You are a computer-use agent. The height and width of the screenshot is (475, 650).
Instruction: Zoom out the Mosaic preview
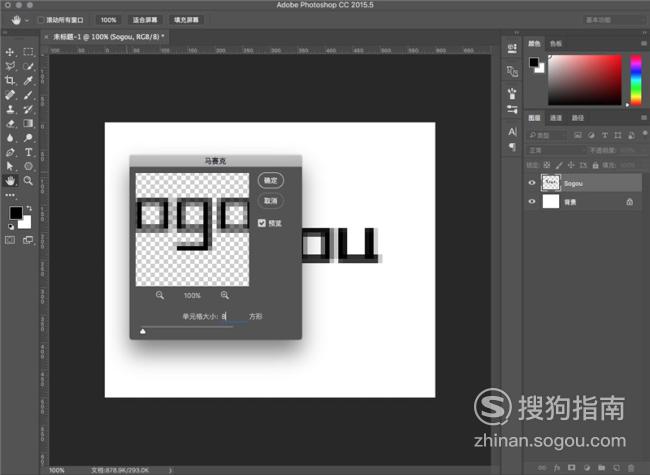pos(160,295)
